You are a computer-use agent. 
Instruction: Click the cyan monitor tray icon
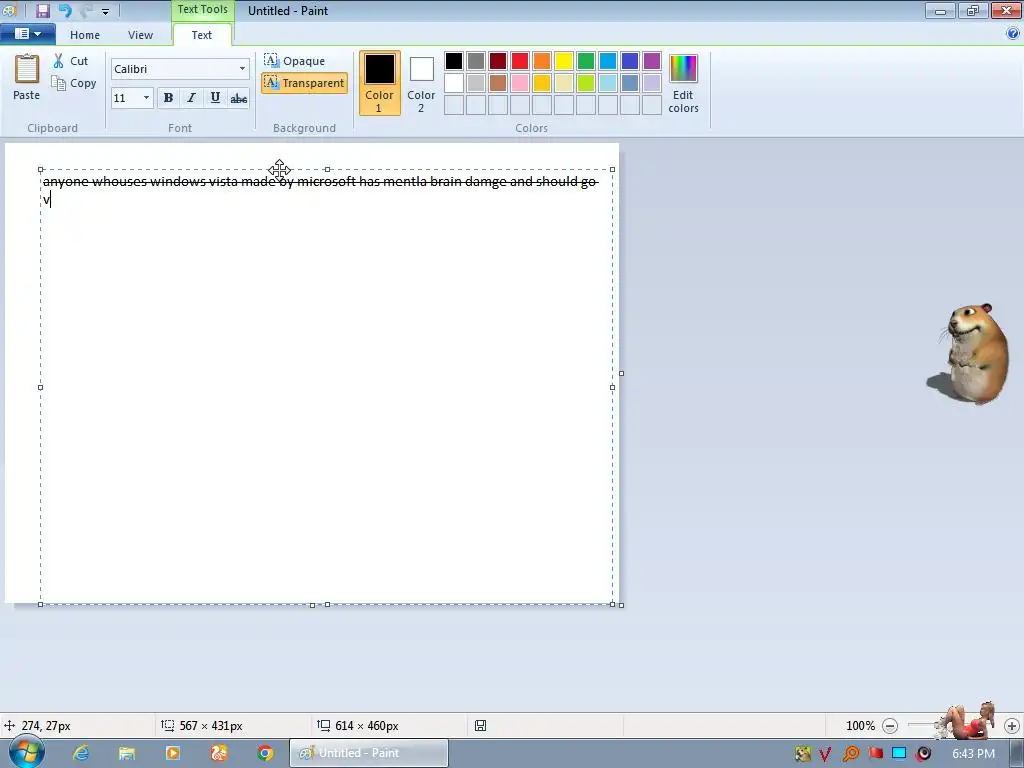click(899, 754)
